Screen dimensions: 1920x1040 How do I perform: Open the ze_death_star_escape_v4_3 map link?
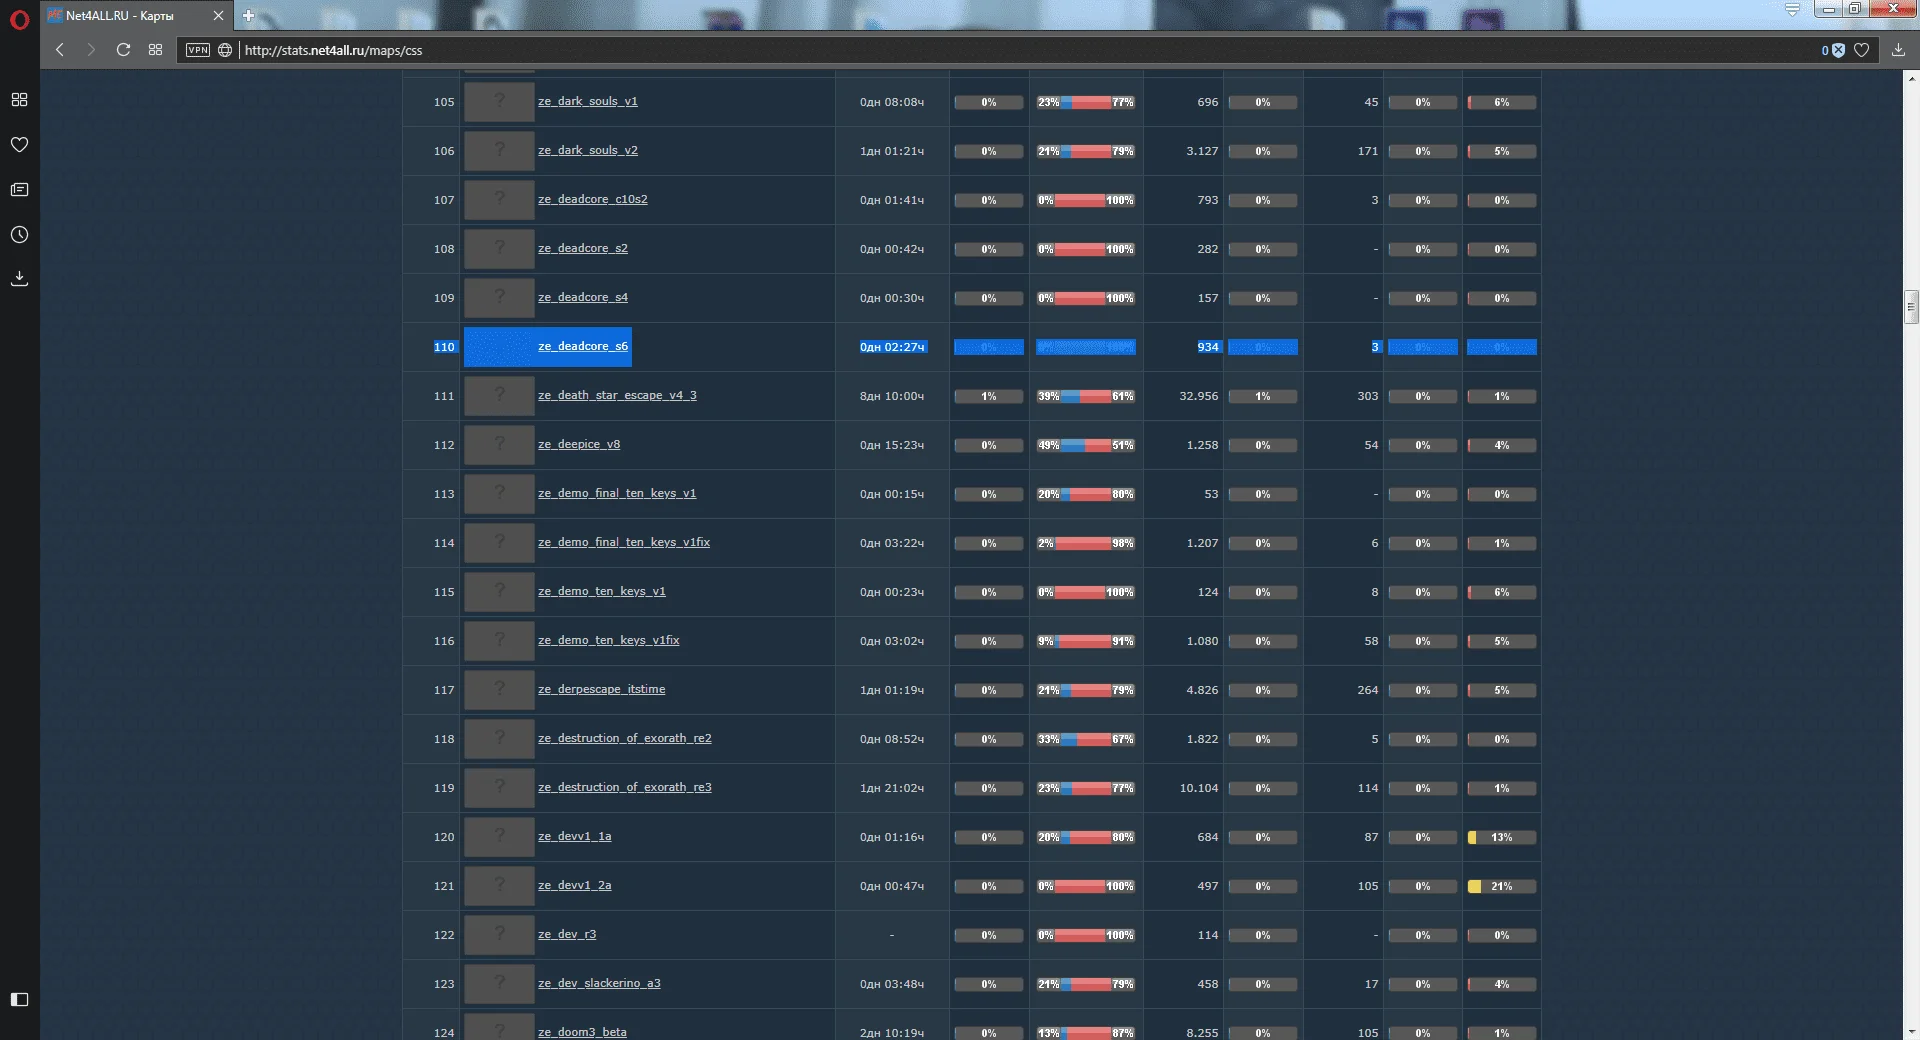pos(617,396)
